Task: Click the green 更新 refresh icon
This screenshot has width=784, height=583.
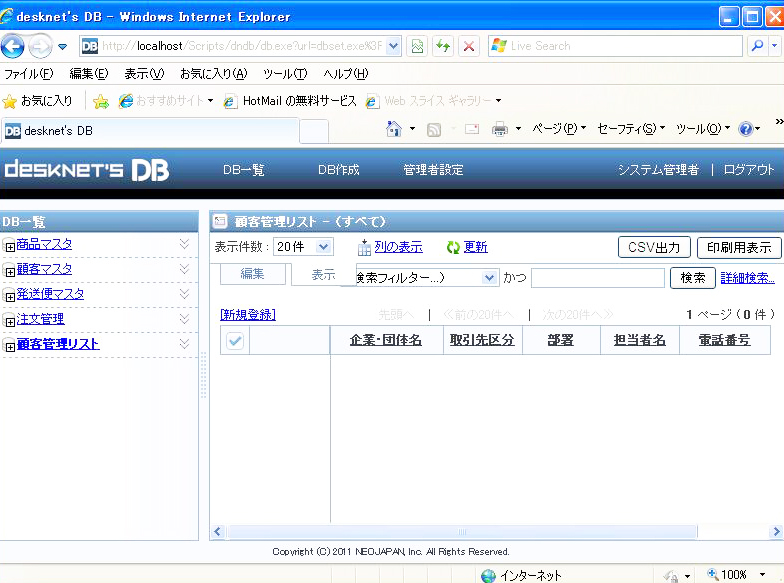Action: coord(453,247)
